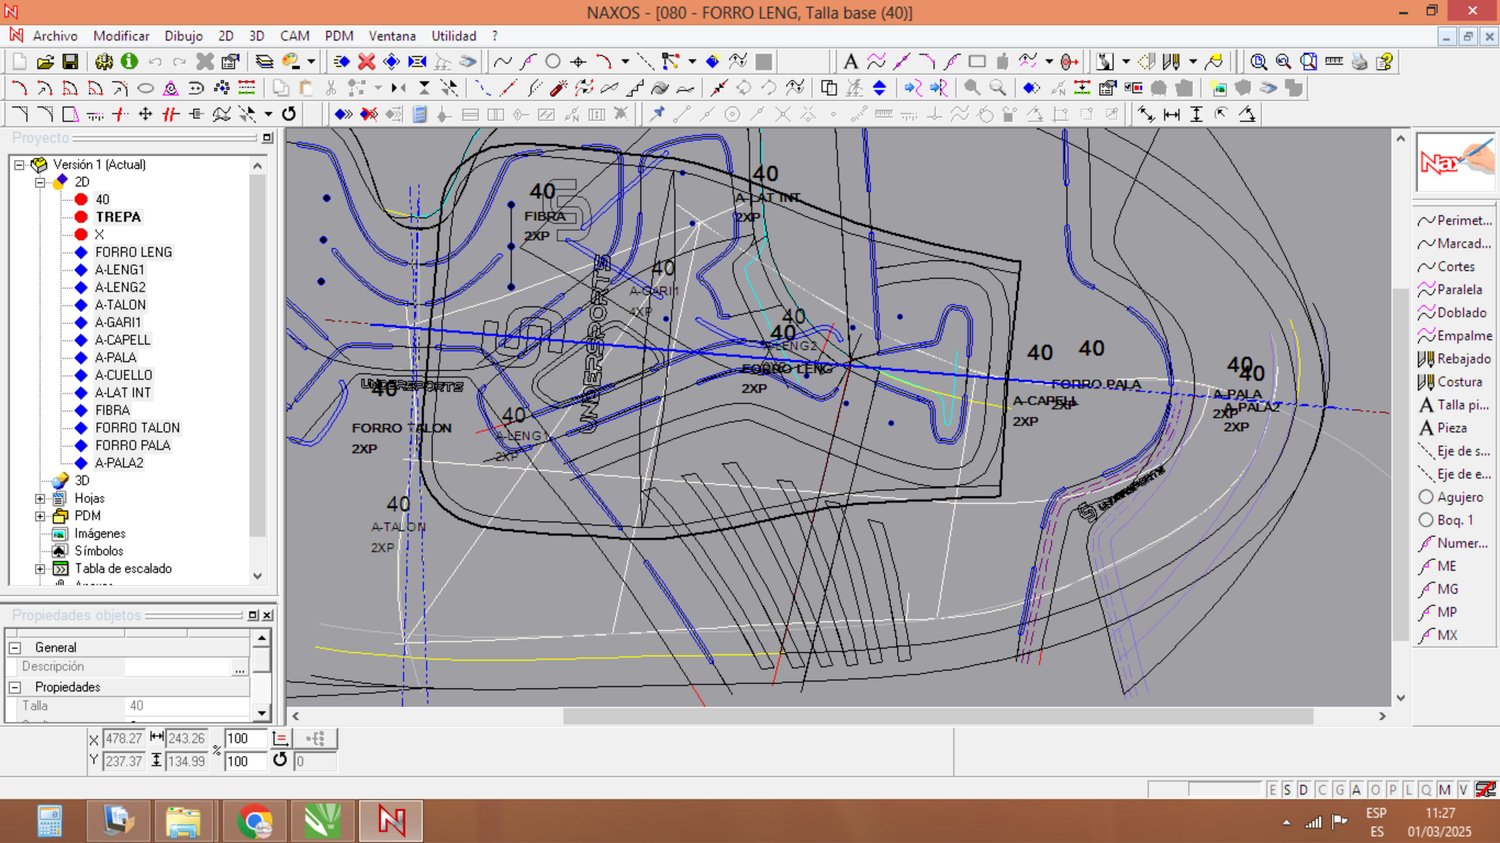This screenshot has height=843, width=1500.
Task: Click the ruler measure icon
Action: [x=1334, y=62]
